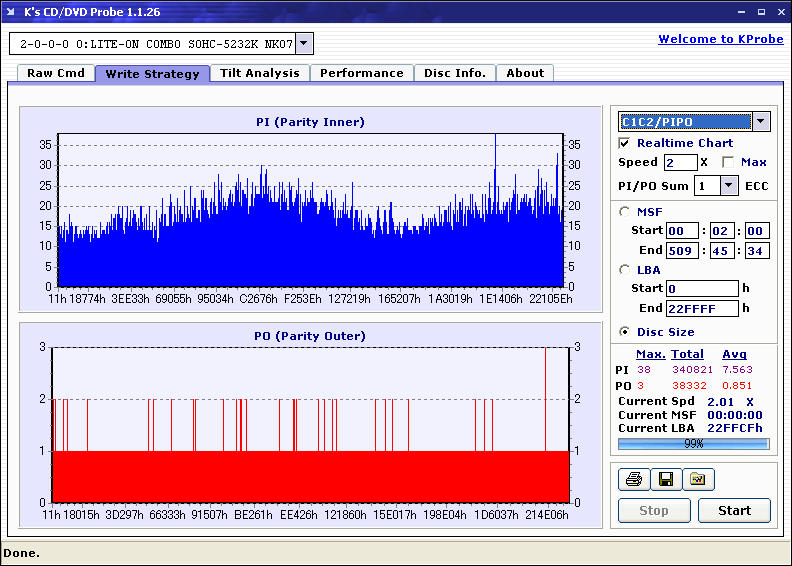Open the PI/PO Sum ECC dropdown
The height and width of the screenshot is (566, 792).
click(729, 185)
